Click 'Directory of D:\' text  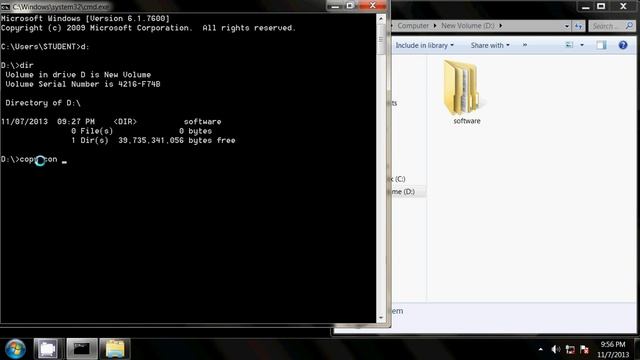(x=43, y=103)
